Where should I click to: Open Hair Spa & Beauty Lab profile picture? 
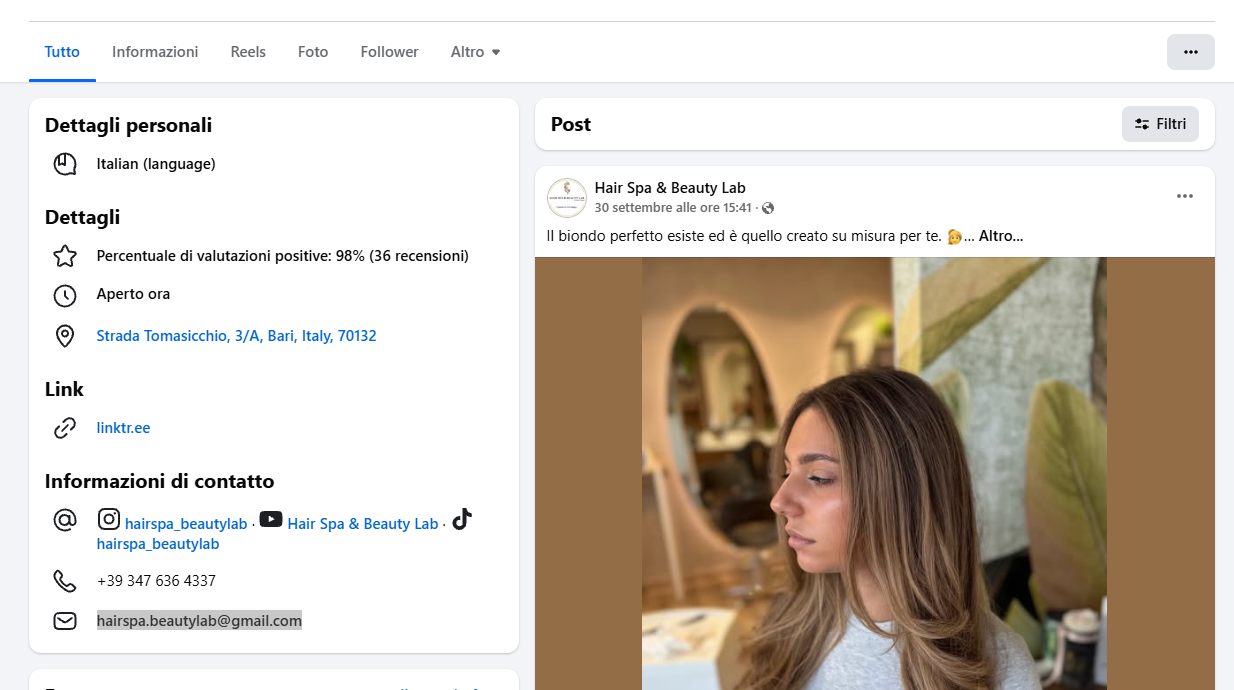pyautogui.click(x=567, y=197)
